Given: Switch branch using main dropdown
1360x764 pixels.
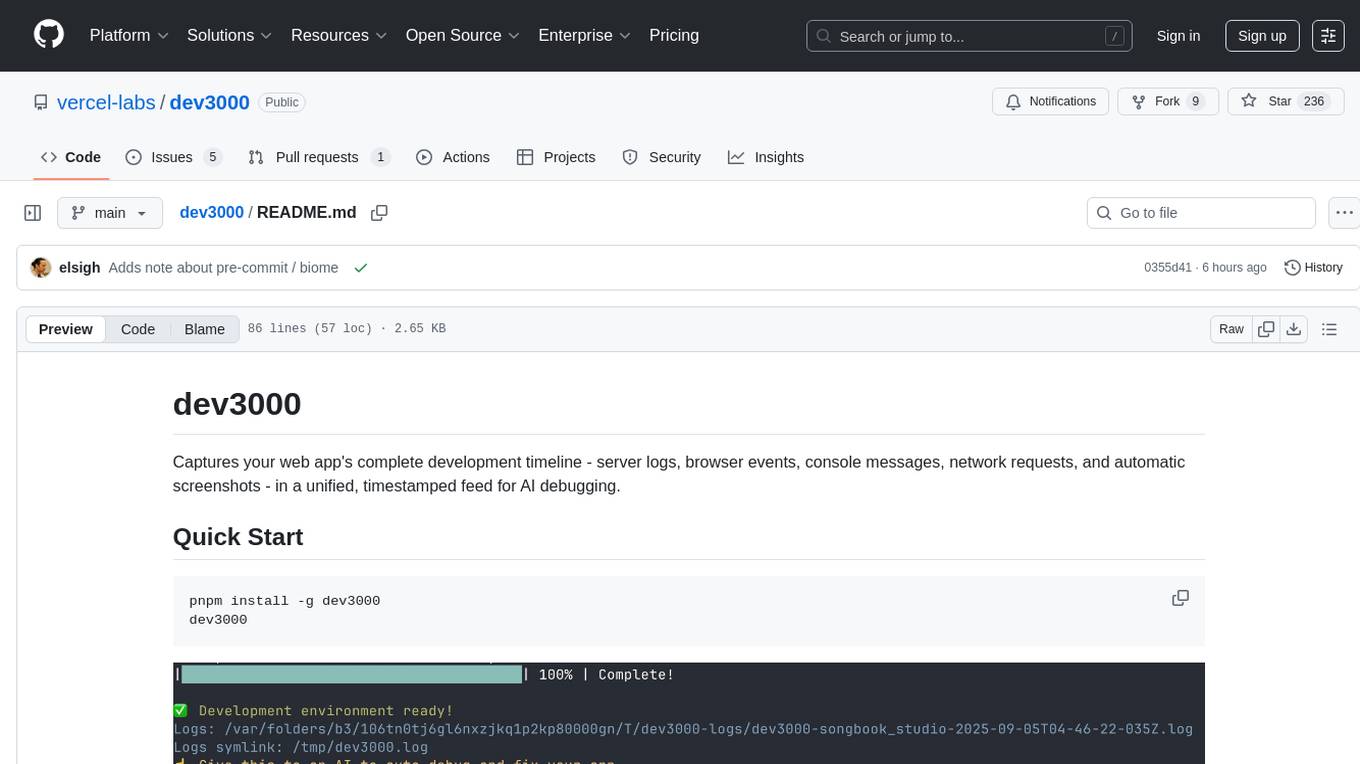Looking at the screenshot, I should (x=110, y=213).
